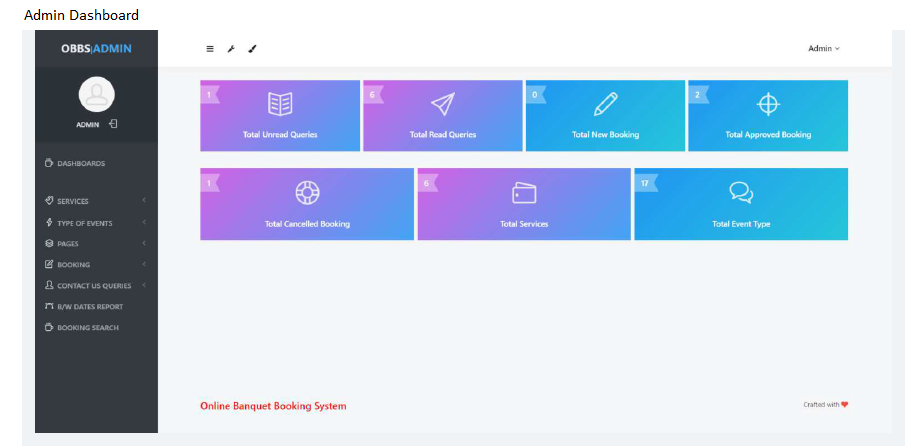This screenshot has width=919, height=446.
Task: Open the Total Cancelled Booking label
Action: coord(307,224)
